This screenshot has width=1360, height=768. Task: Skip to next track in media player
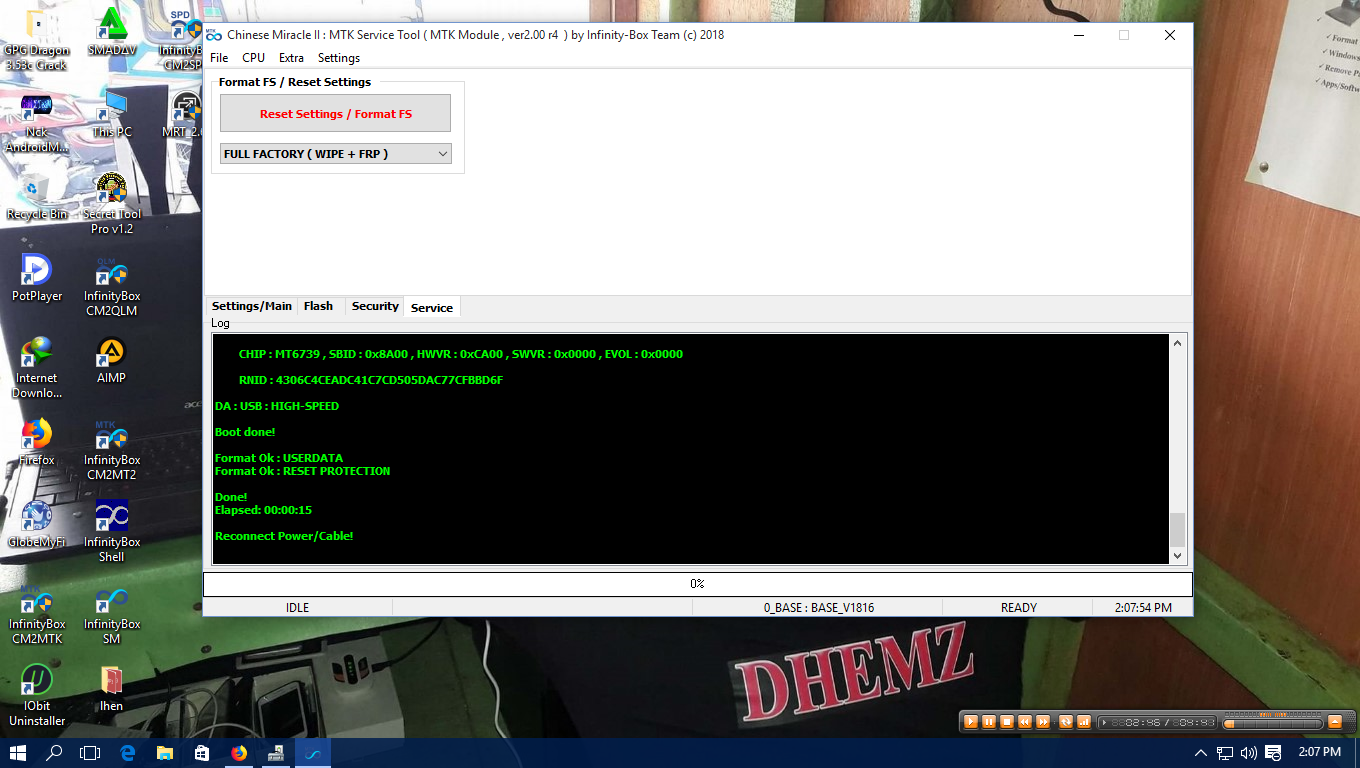click(1043, 722)
